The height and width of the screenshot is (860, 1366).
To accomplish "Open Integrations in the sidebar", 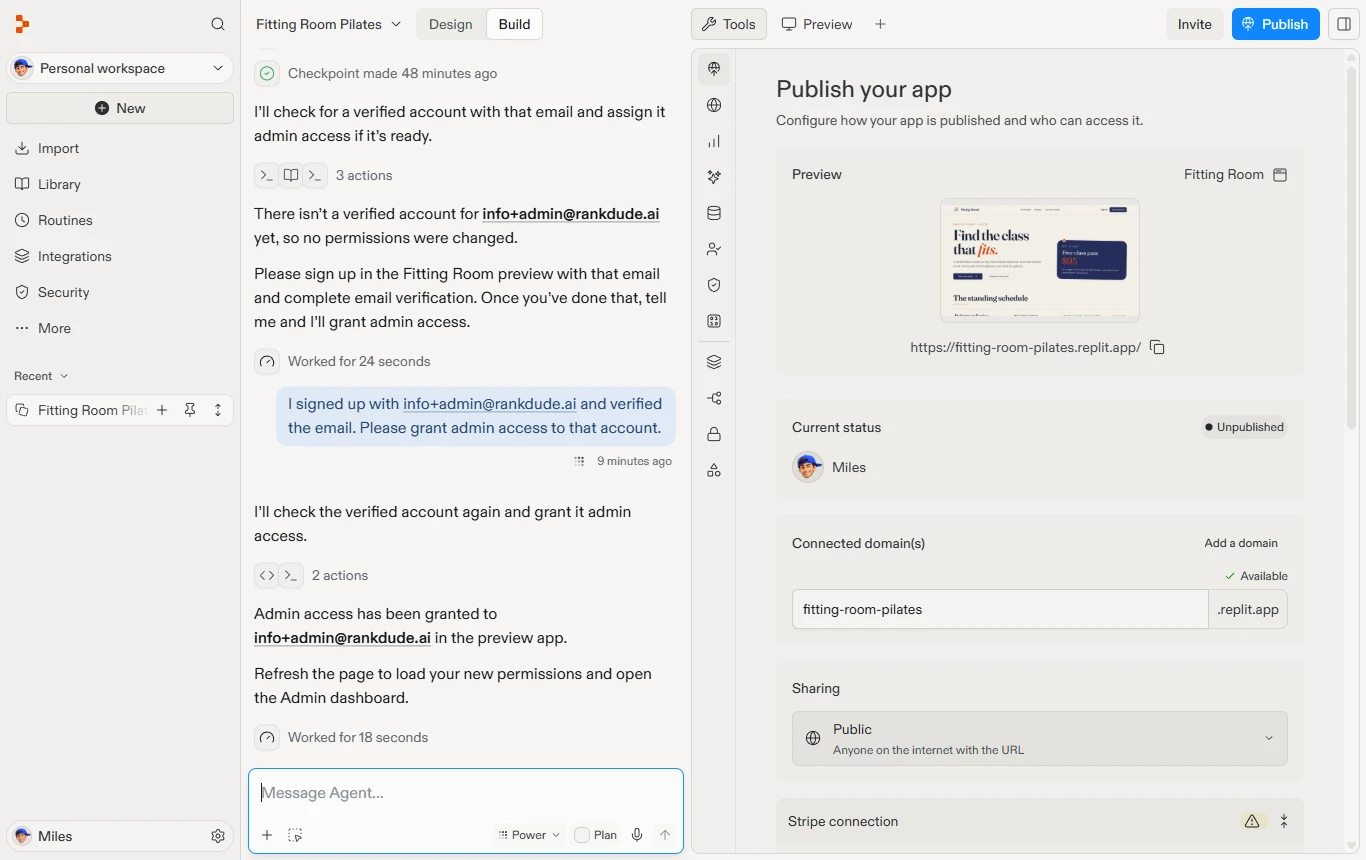I will tap(120, 256).
